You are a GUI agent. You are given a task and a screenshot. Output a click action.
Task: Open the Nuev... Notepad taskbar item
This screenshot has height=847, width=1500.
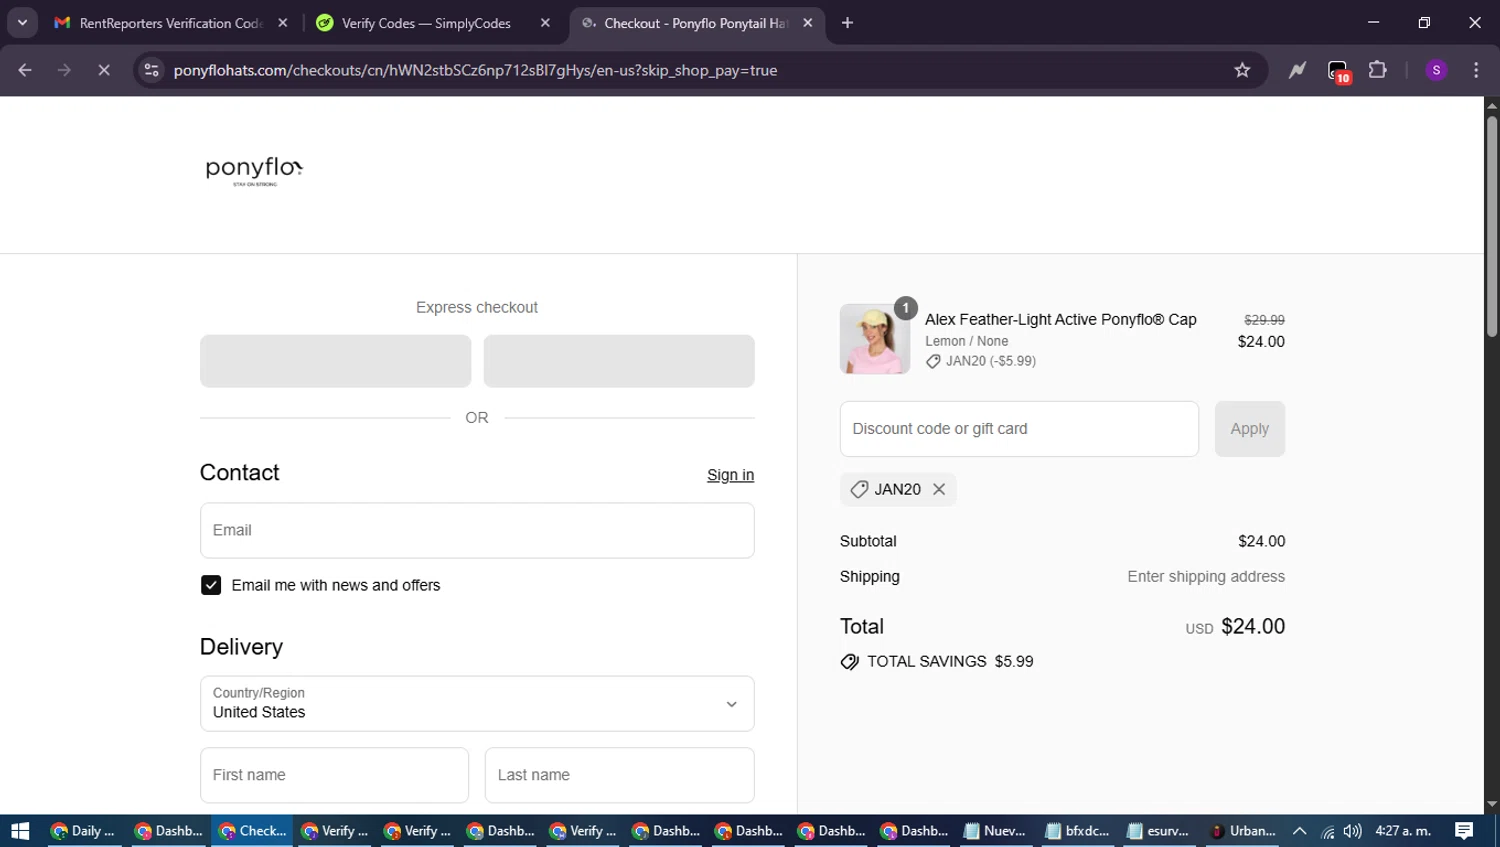coord(995,831)
